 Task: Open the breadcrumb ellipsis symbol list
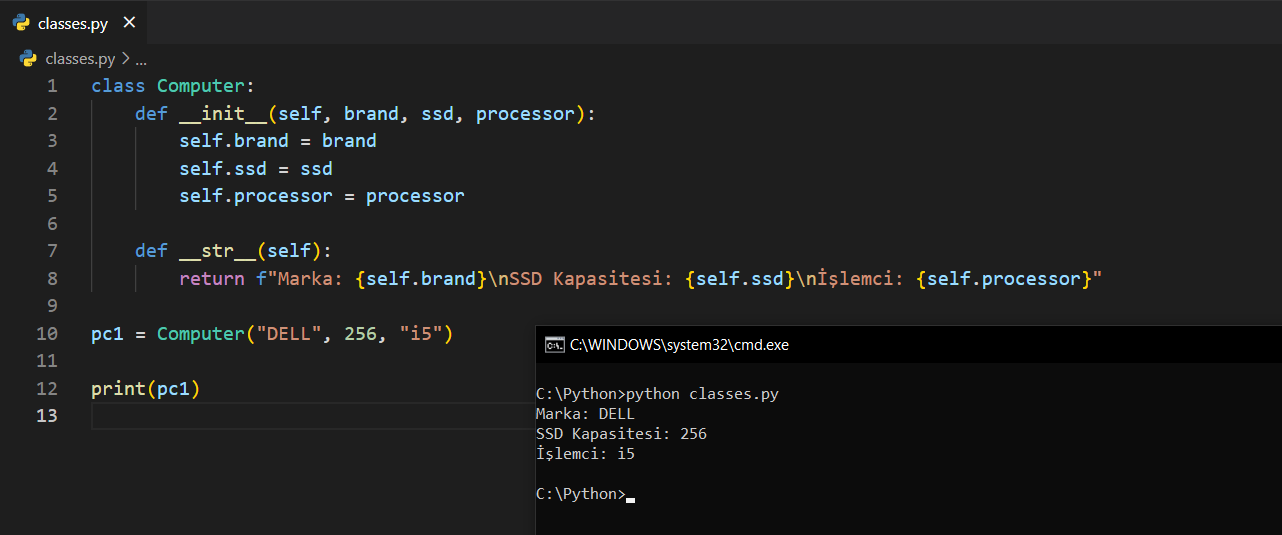(x=141, y=59)
